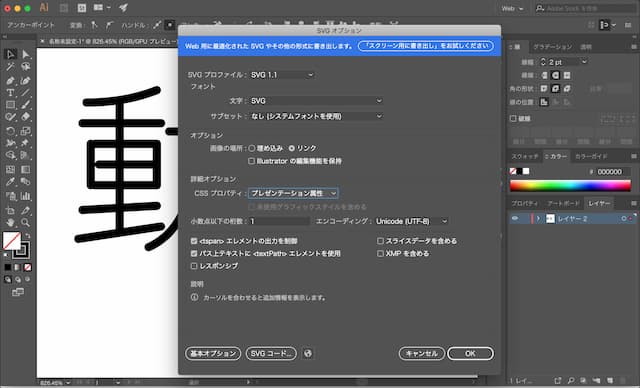Click the SVG コード... button

271,353
